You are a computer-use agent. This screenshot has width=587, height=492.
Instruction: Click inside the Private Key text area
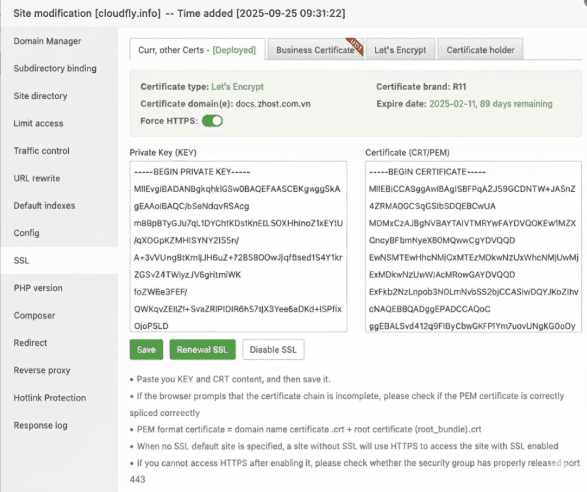click(238, 247)
